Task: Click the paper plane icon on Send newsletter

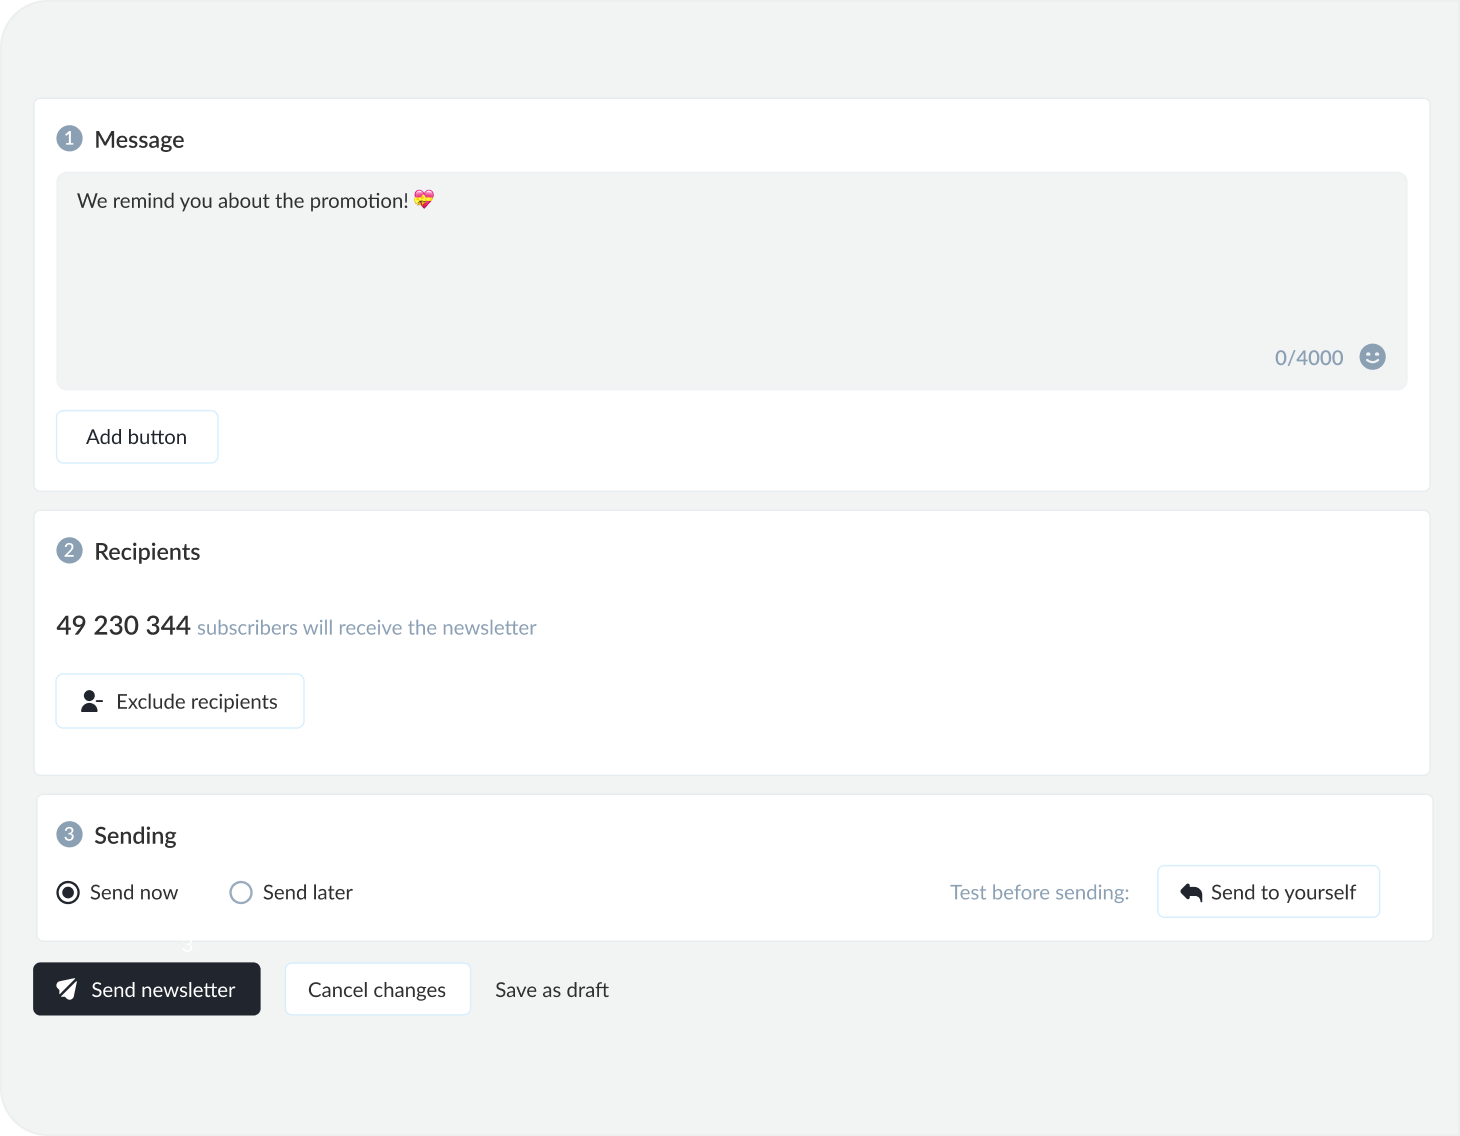Action: (67, 989)
